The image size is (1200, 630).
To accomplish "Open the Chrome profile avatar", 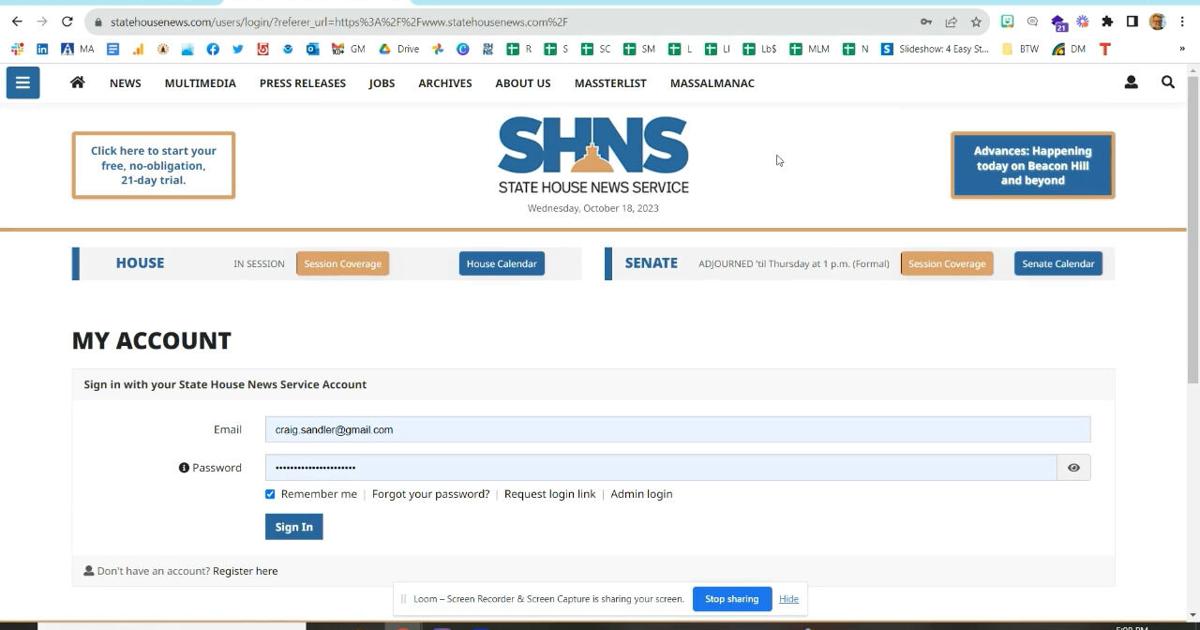I will point(1158,22).
